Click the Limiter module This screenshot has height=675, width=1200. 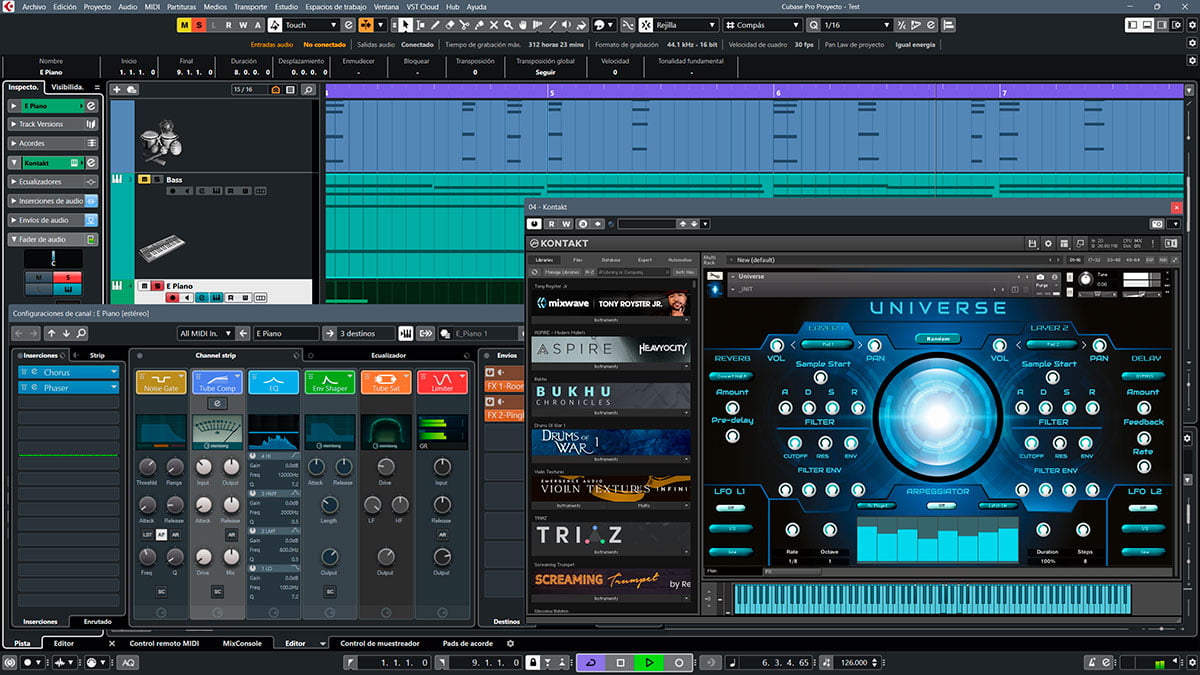[x=442, y=382]
